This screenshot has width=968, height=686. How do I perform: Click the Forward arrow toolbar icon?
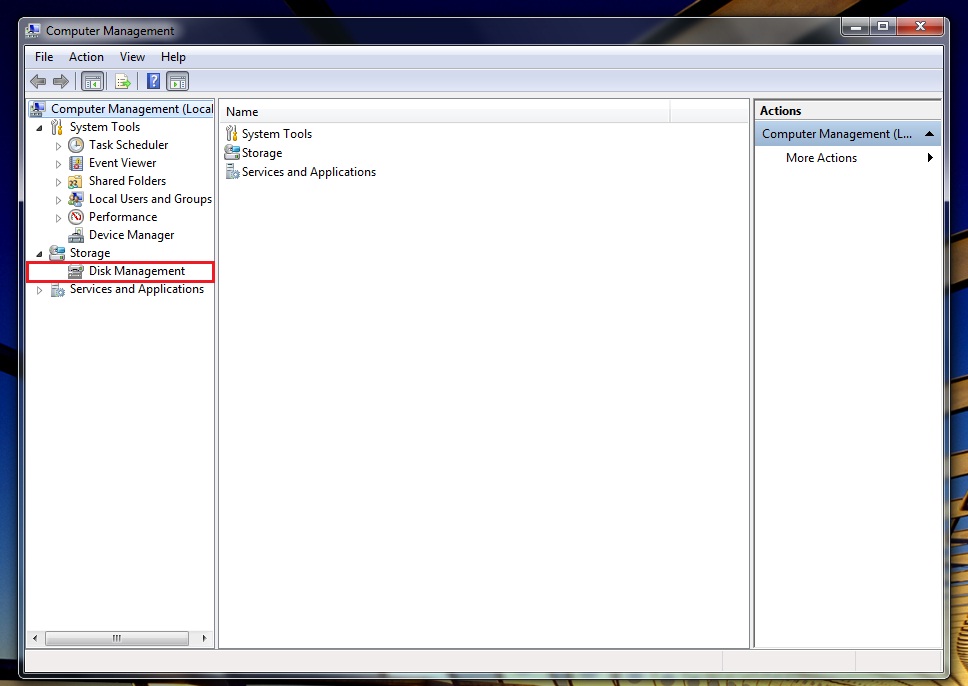[61, 81]
